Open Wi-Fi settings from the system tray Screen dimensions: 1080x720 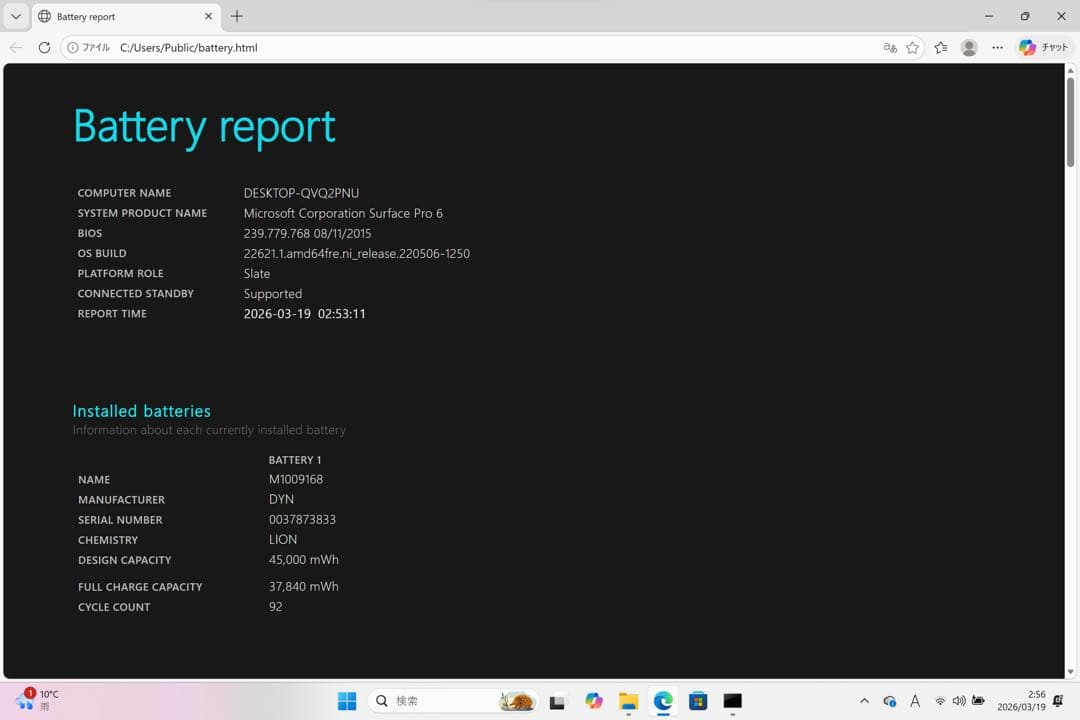point(940,701)
